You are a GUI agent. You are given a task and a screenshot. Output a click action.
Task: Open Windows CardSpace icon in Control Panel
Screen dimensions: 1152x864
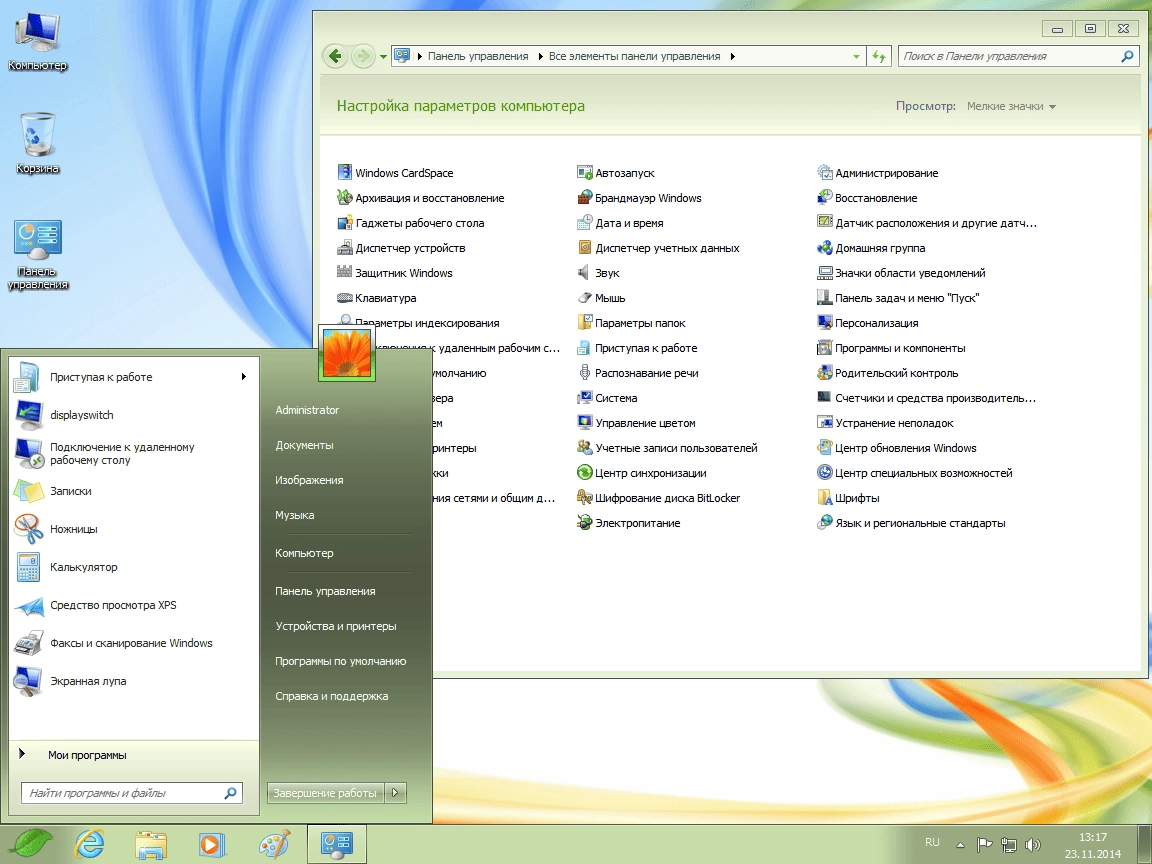click(345, 173)
